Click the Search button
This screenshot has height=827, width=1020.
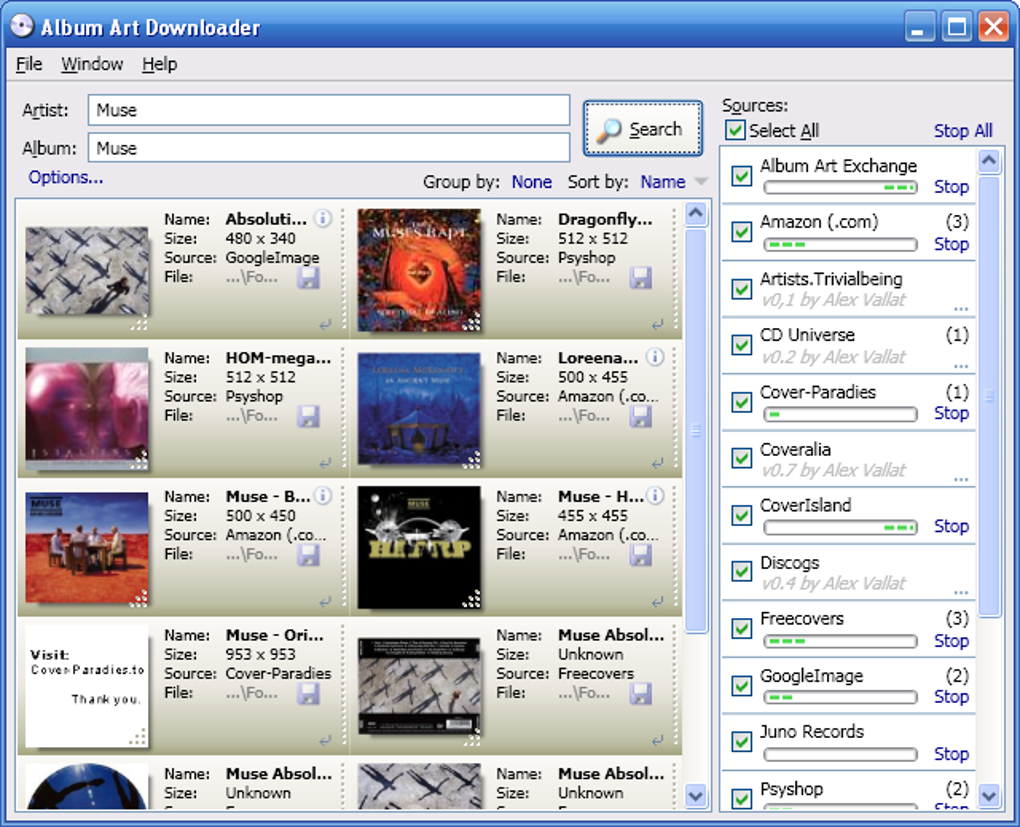643,129
